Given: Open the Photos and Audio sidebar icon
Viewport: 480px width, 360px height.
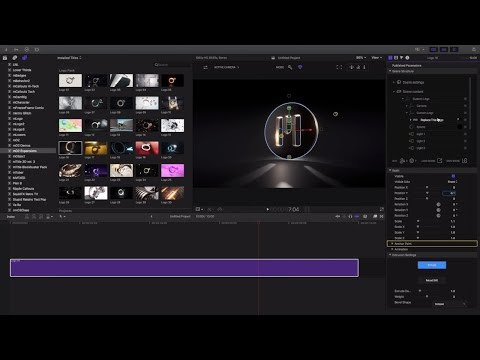Looking at the screenshot, I should pyautogui.click(x=15, y=58).
